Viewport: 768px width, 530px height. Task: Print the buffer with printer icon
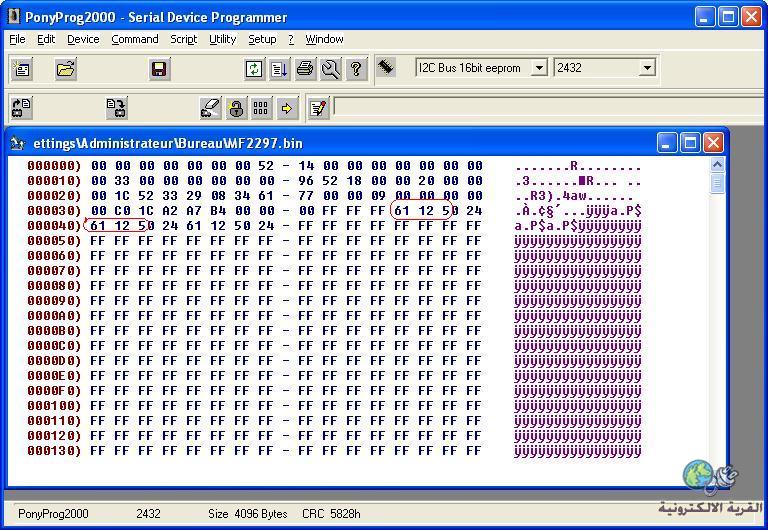point(305,69)
